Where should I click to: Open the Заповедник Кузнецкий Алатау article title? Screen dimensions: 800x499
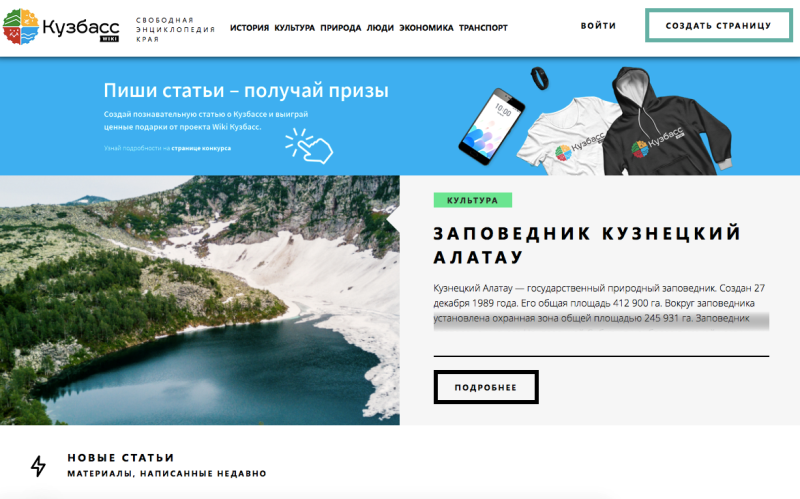point(587,245)
